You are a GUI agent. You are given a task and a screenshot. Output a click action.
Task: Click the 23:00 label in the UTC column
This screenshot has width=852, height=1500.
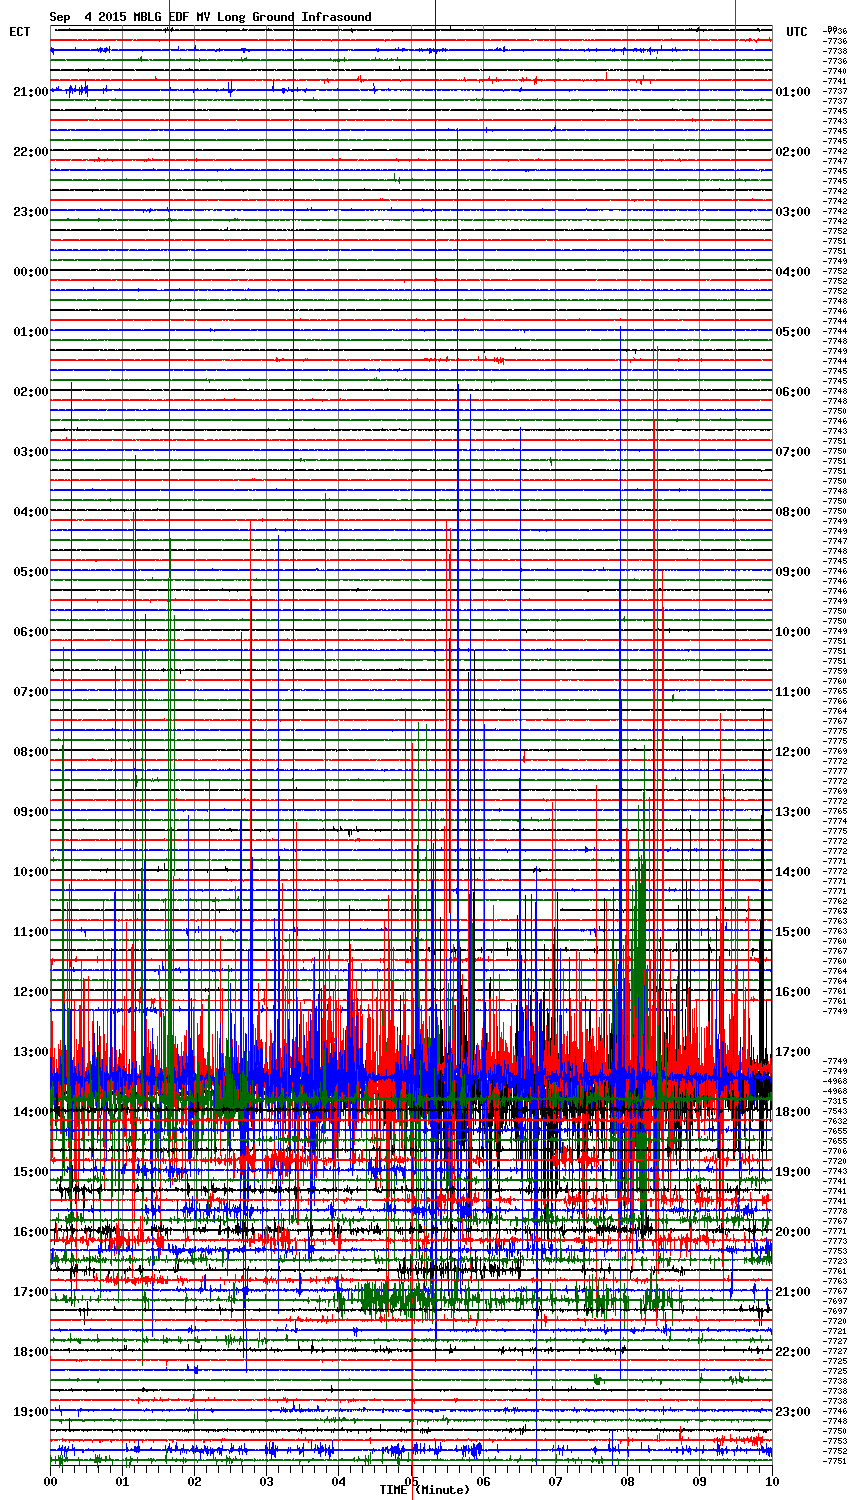793,1412
